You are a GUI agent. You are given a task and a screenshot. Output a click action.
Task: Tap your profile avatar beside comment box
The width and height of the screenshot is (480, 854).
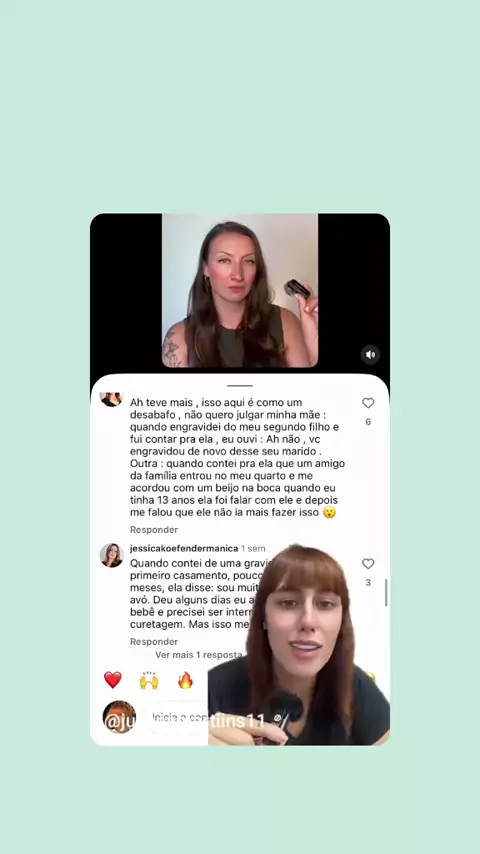(x=119, y=717)
